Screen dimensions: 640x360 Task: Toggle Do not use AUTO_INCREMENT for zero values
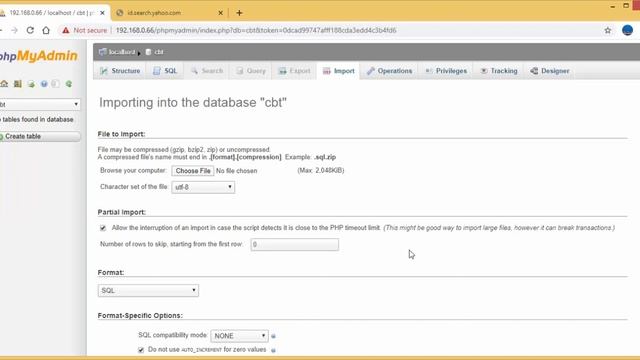(141, 350)
